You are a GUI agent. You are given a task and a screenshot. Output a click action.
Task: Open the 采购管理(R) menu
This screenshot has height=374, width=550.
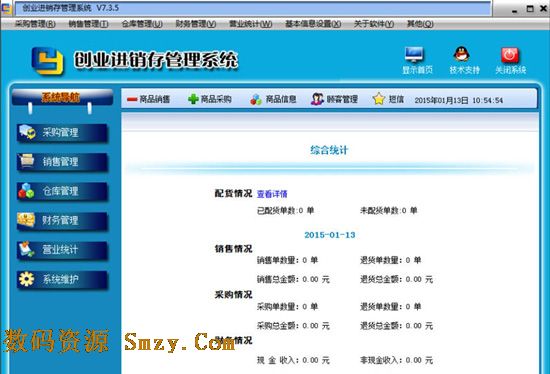pyautogui.click(x=35, y=24)
